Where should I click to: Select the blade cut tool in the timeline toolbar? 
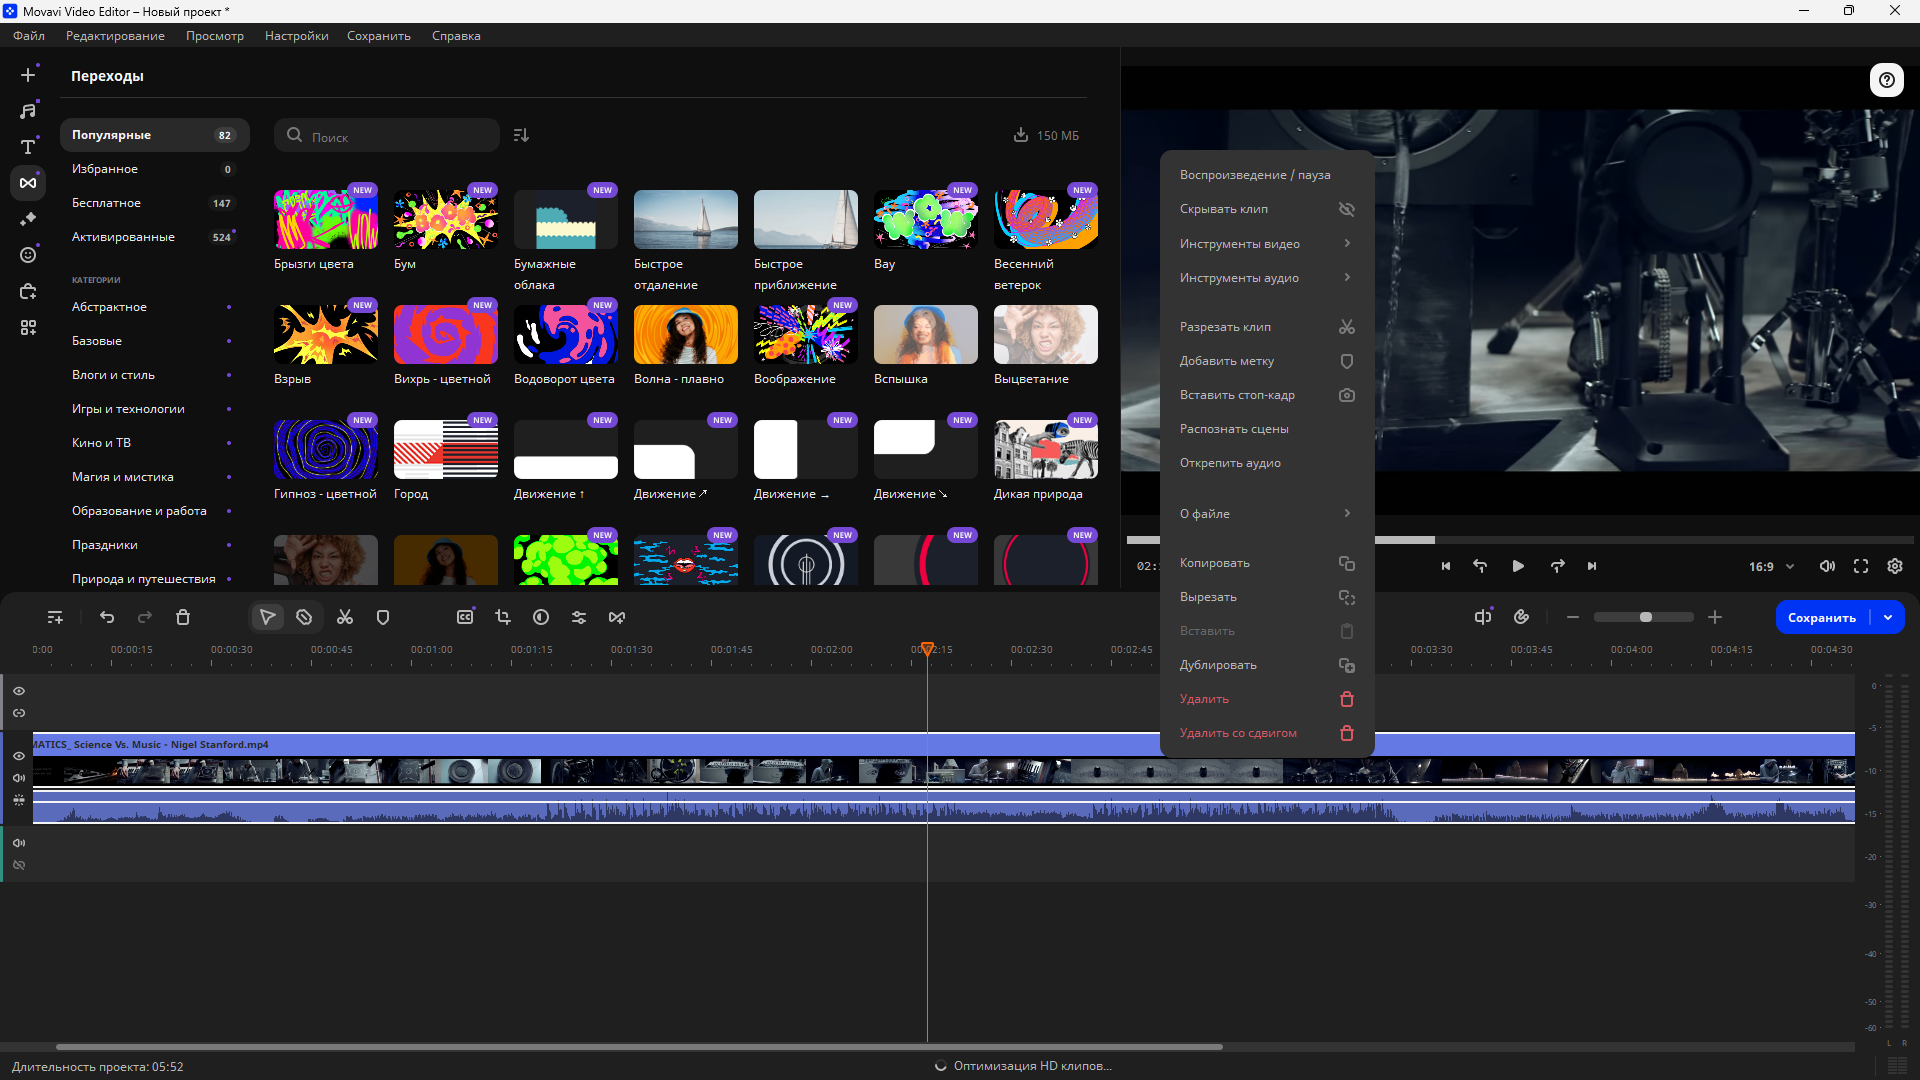click(x=304, y=617)
